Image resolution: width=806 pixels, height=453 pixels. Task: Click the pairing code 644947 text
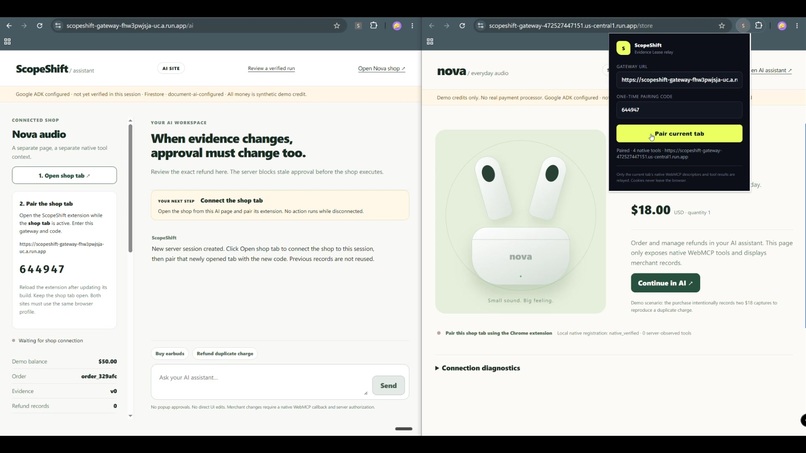[42, 269]
